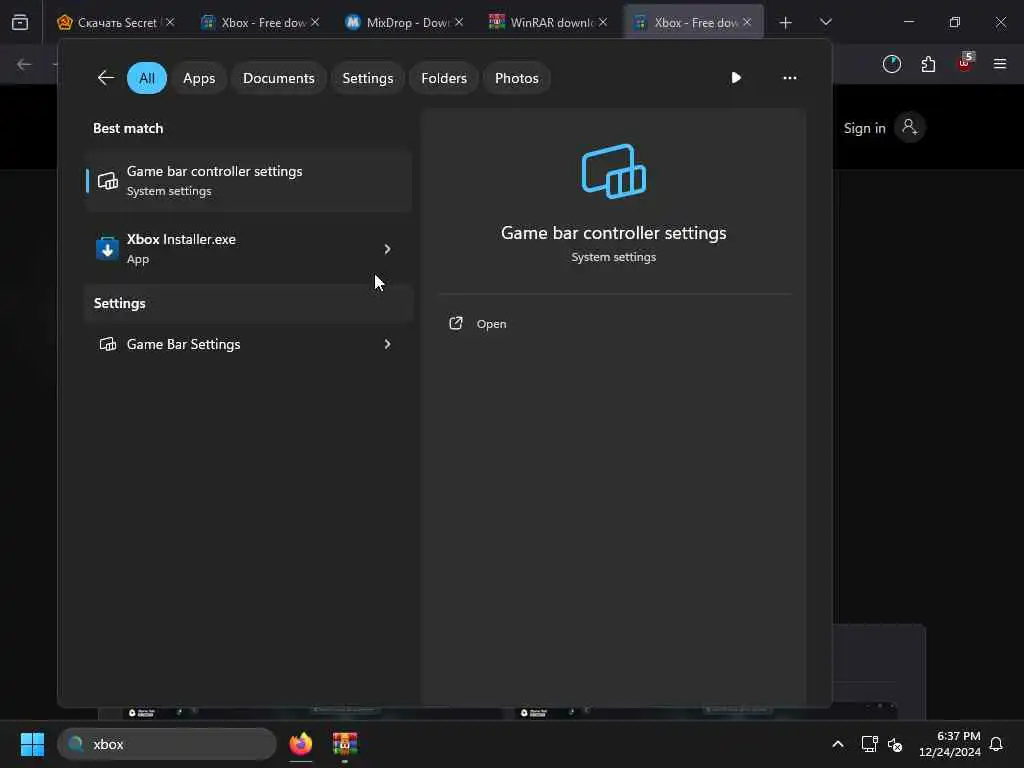Screen dimensions: 1024x768
Task: Click the Xbox Installer download icon
Action: click(107, 249)
